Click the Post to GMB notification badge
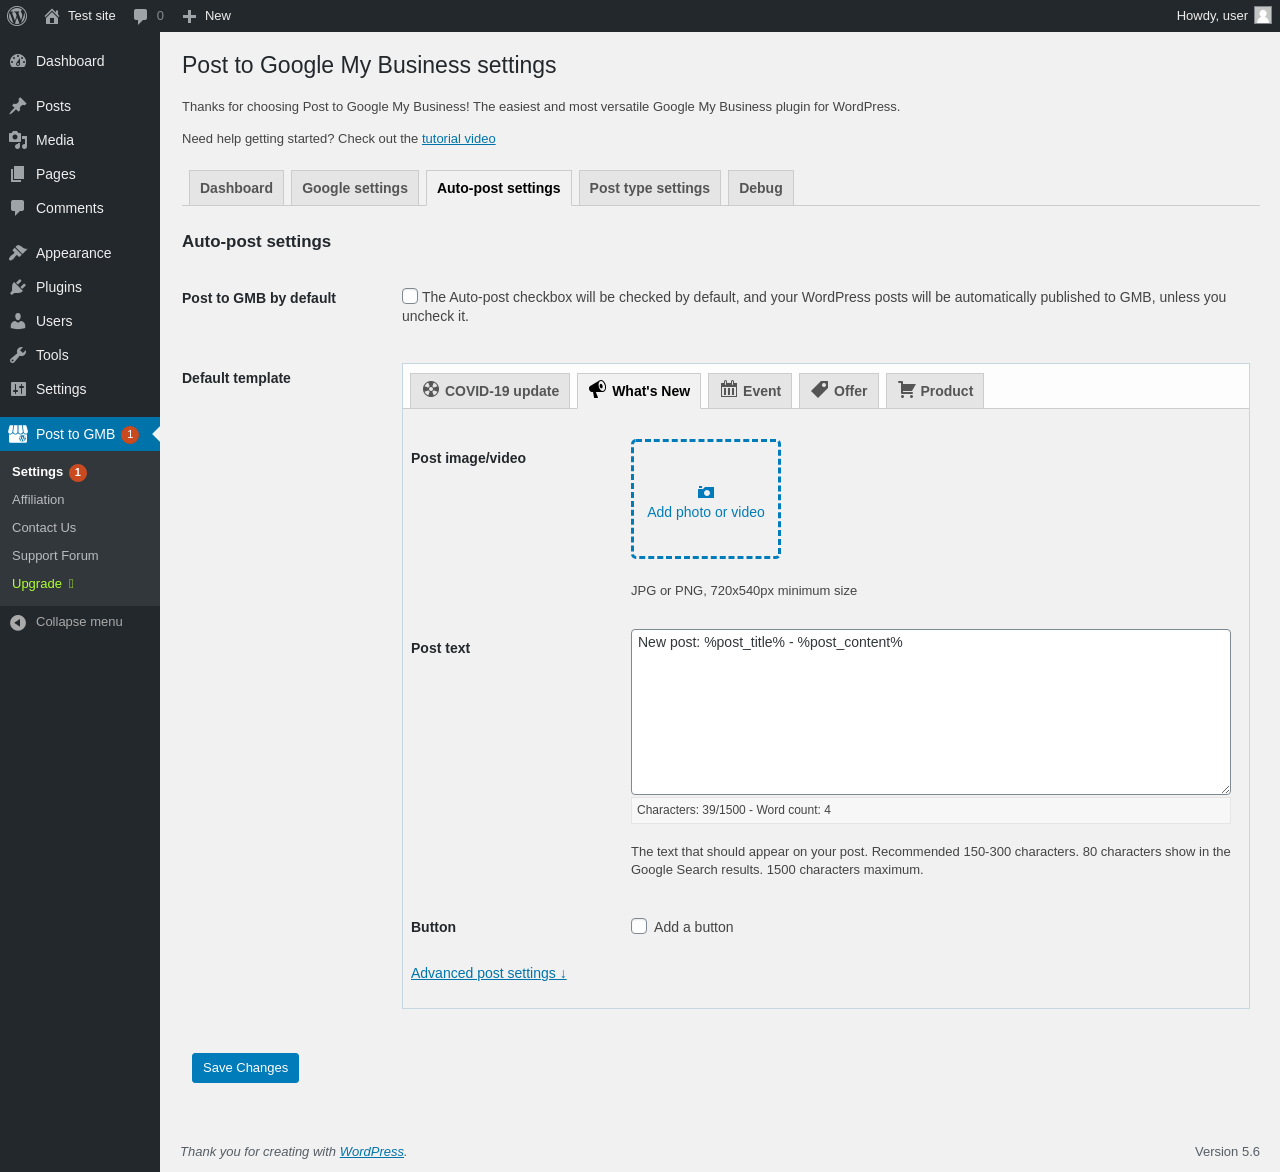1280x1172 pixels. [130, 434]
